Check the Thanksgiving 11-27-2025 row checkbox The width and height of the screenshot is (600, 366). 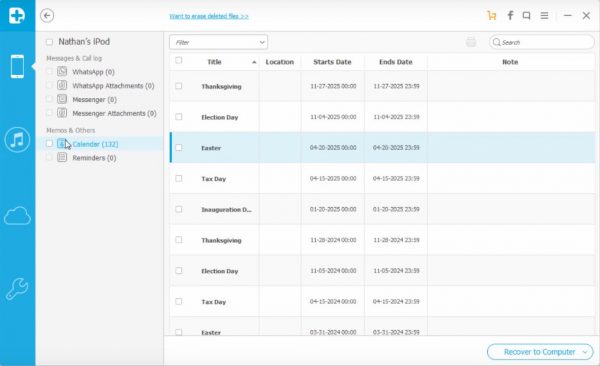[x=179, y=86]
